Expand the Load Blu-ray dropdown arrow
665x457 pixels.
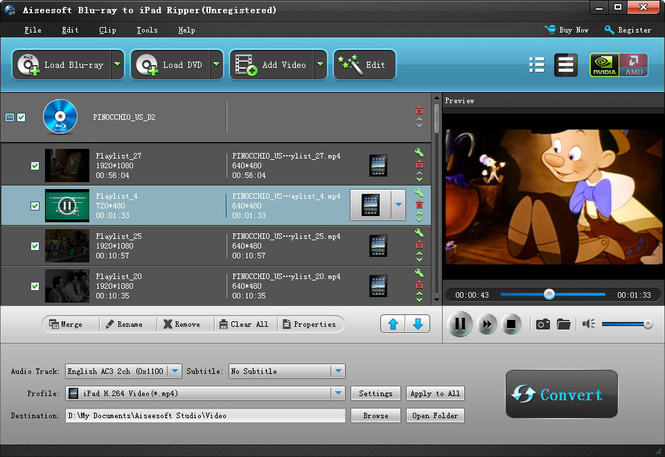(x=117, y=64)
